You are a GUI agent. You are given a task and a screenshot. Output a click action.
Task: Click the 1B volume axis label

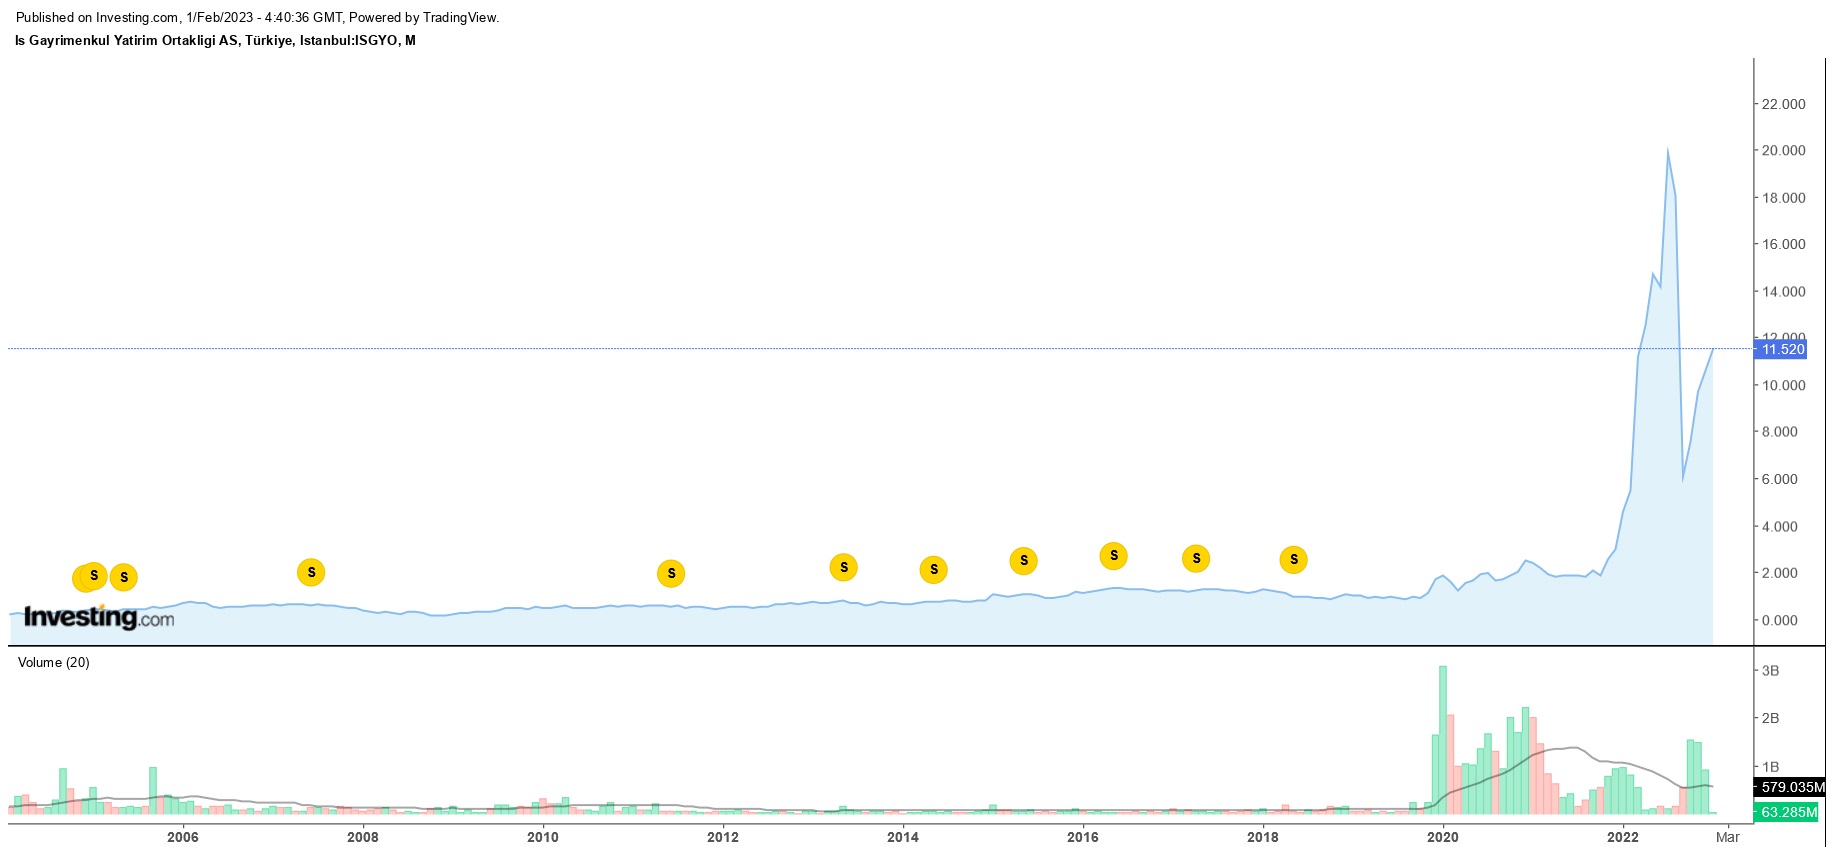pyautogui.click(x=1770, y=767)
